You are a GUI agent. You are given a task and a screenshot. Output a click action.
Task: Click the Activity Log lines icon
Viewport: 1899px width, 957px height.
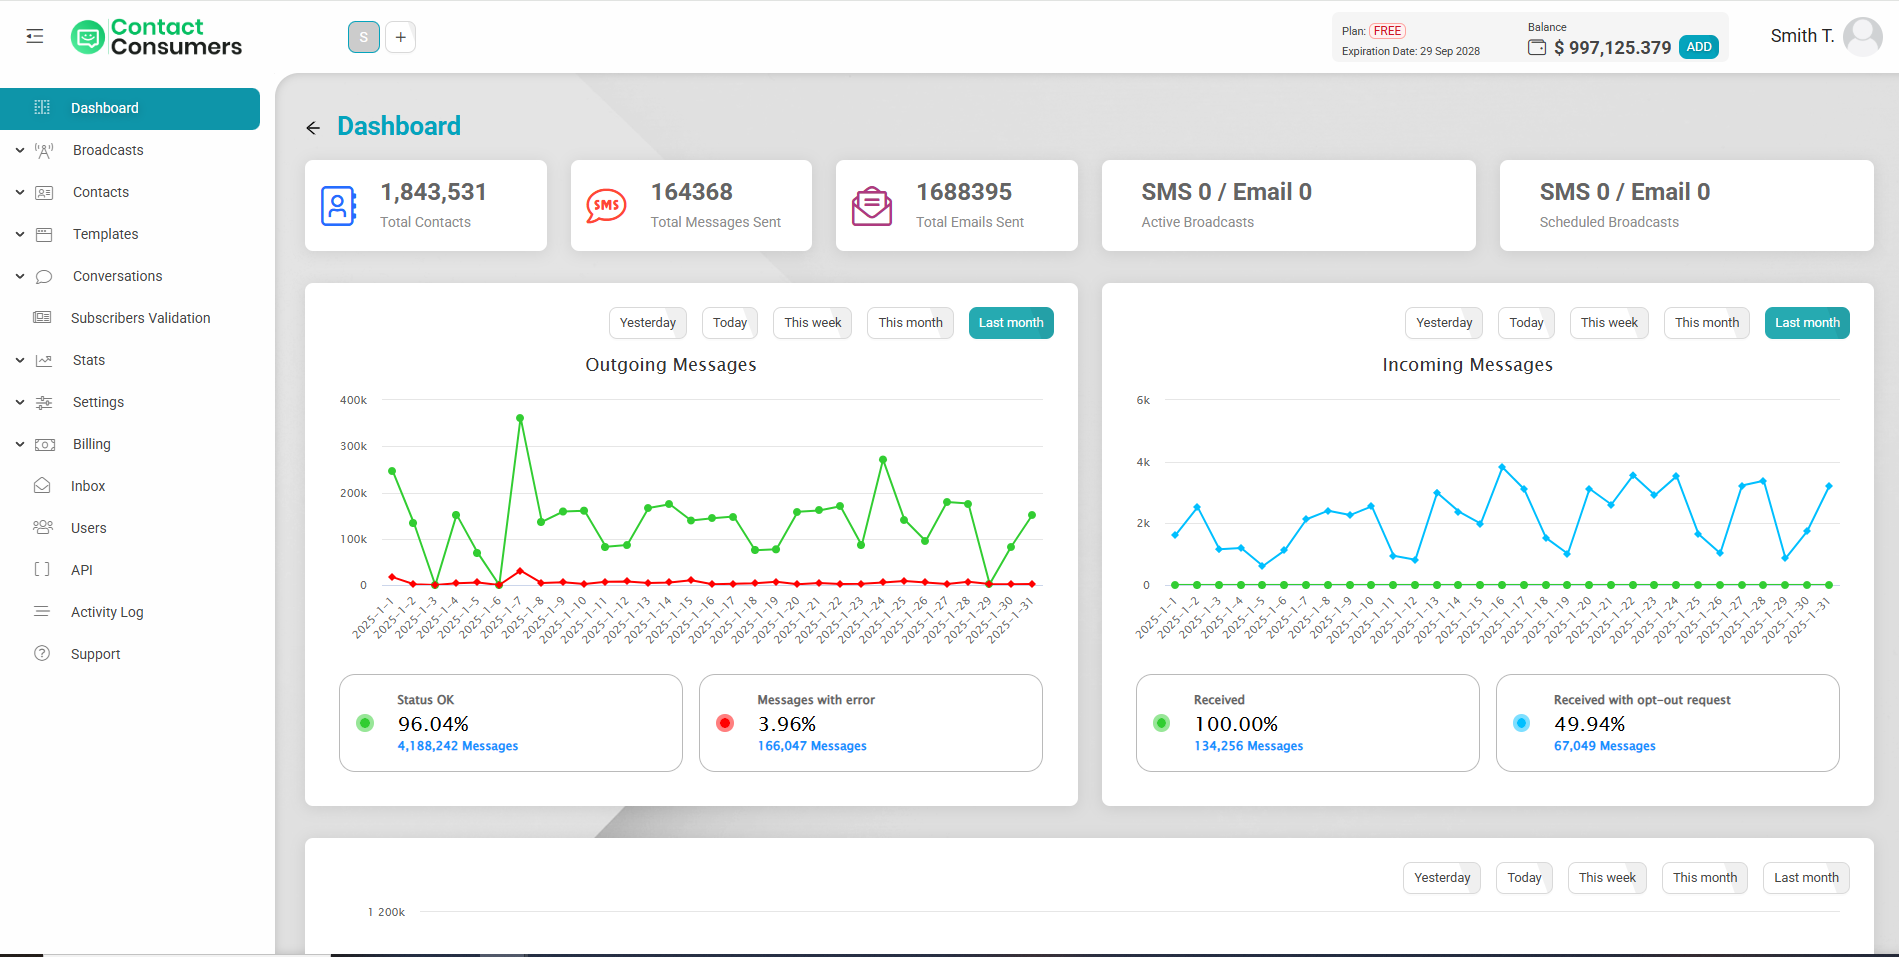[42, 611]
